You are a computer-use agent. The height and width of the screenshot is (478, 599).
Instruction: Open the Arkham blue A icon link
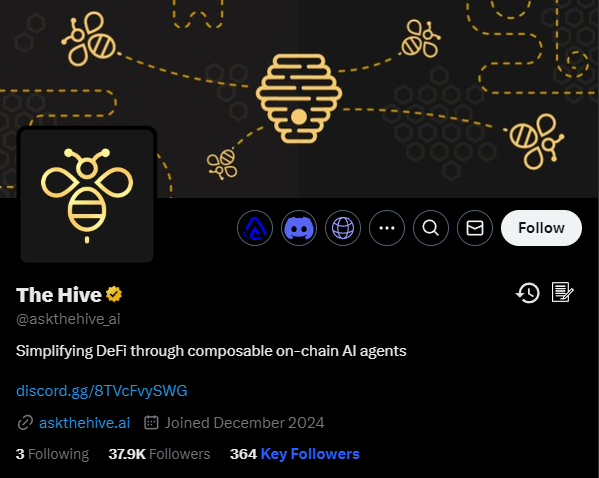[x=255, y=228]
